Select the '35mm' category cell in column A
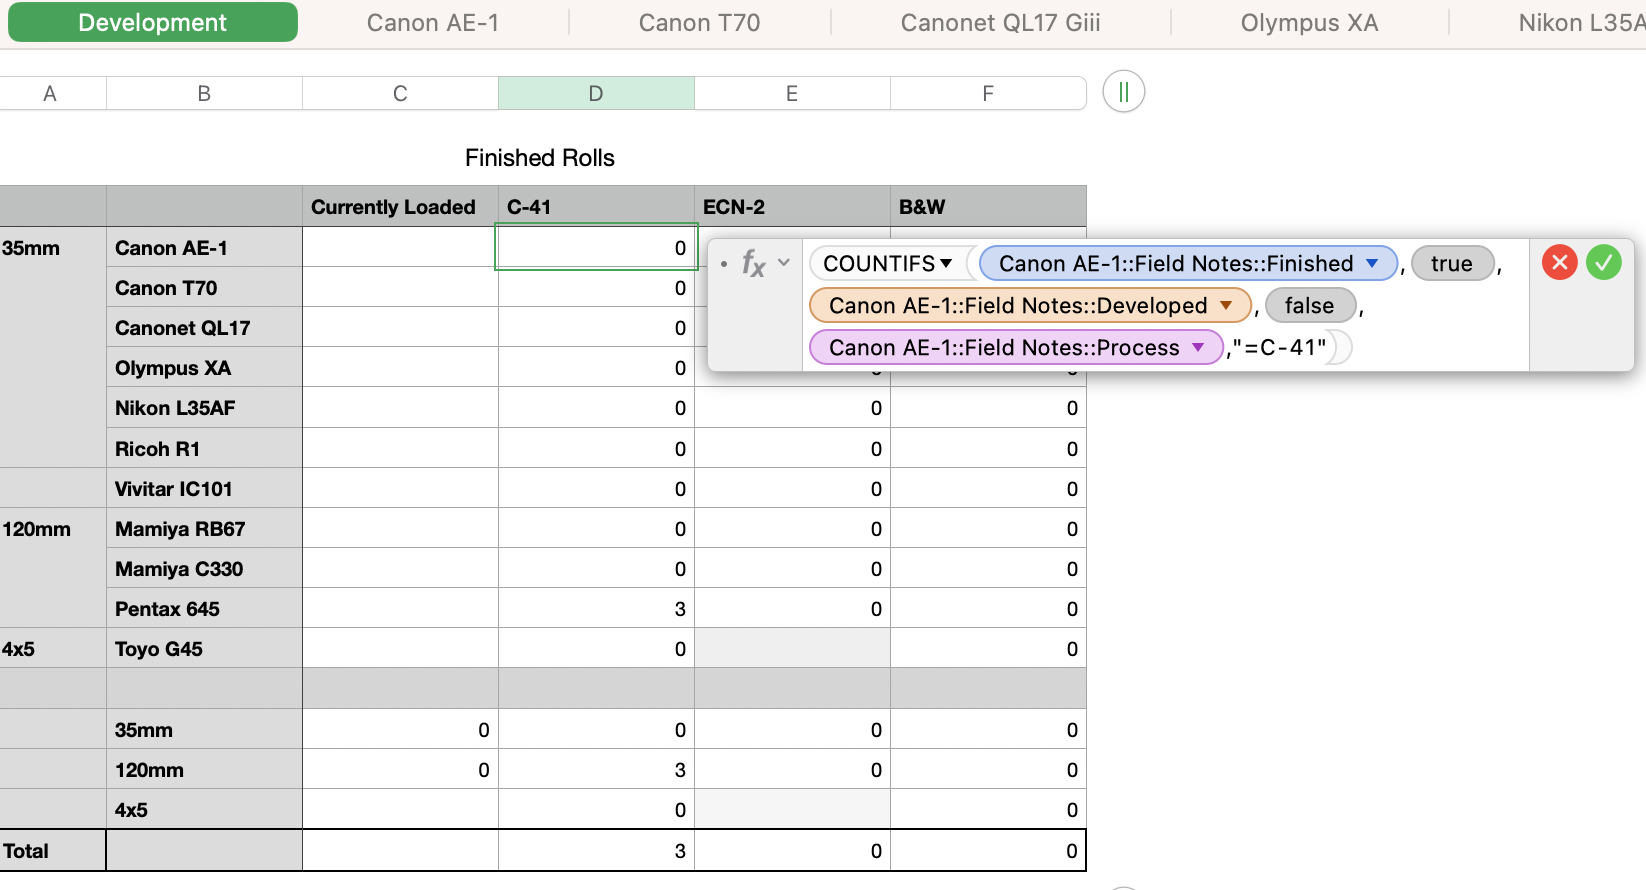1646x890 pixels. pyautogui.click(x=53, y=247)
